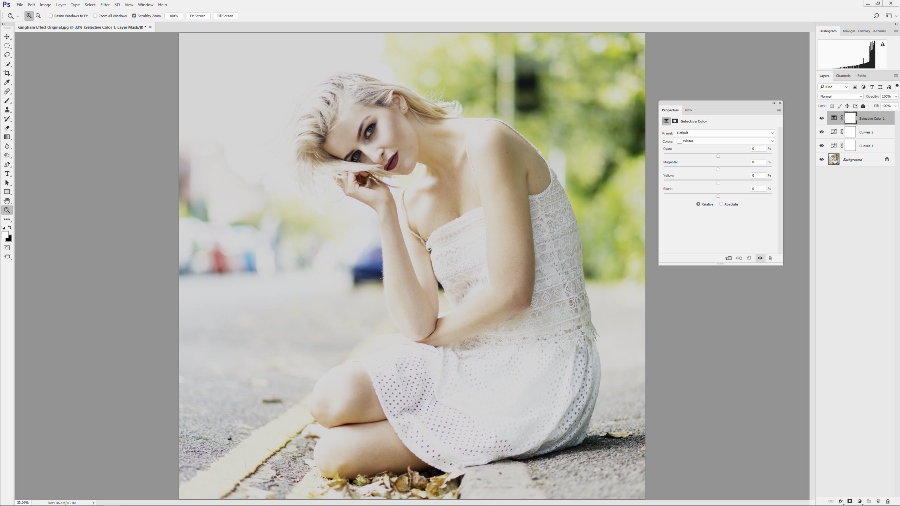Hide the Background layer

822,159
